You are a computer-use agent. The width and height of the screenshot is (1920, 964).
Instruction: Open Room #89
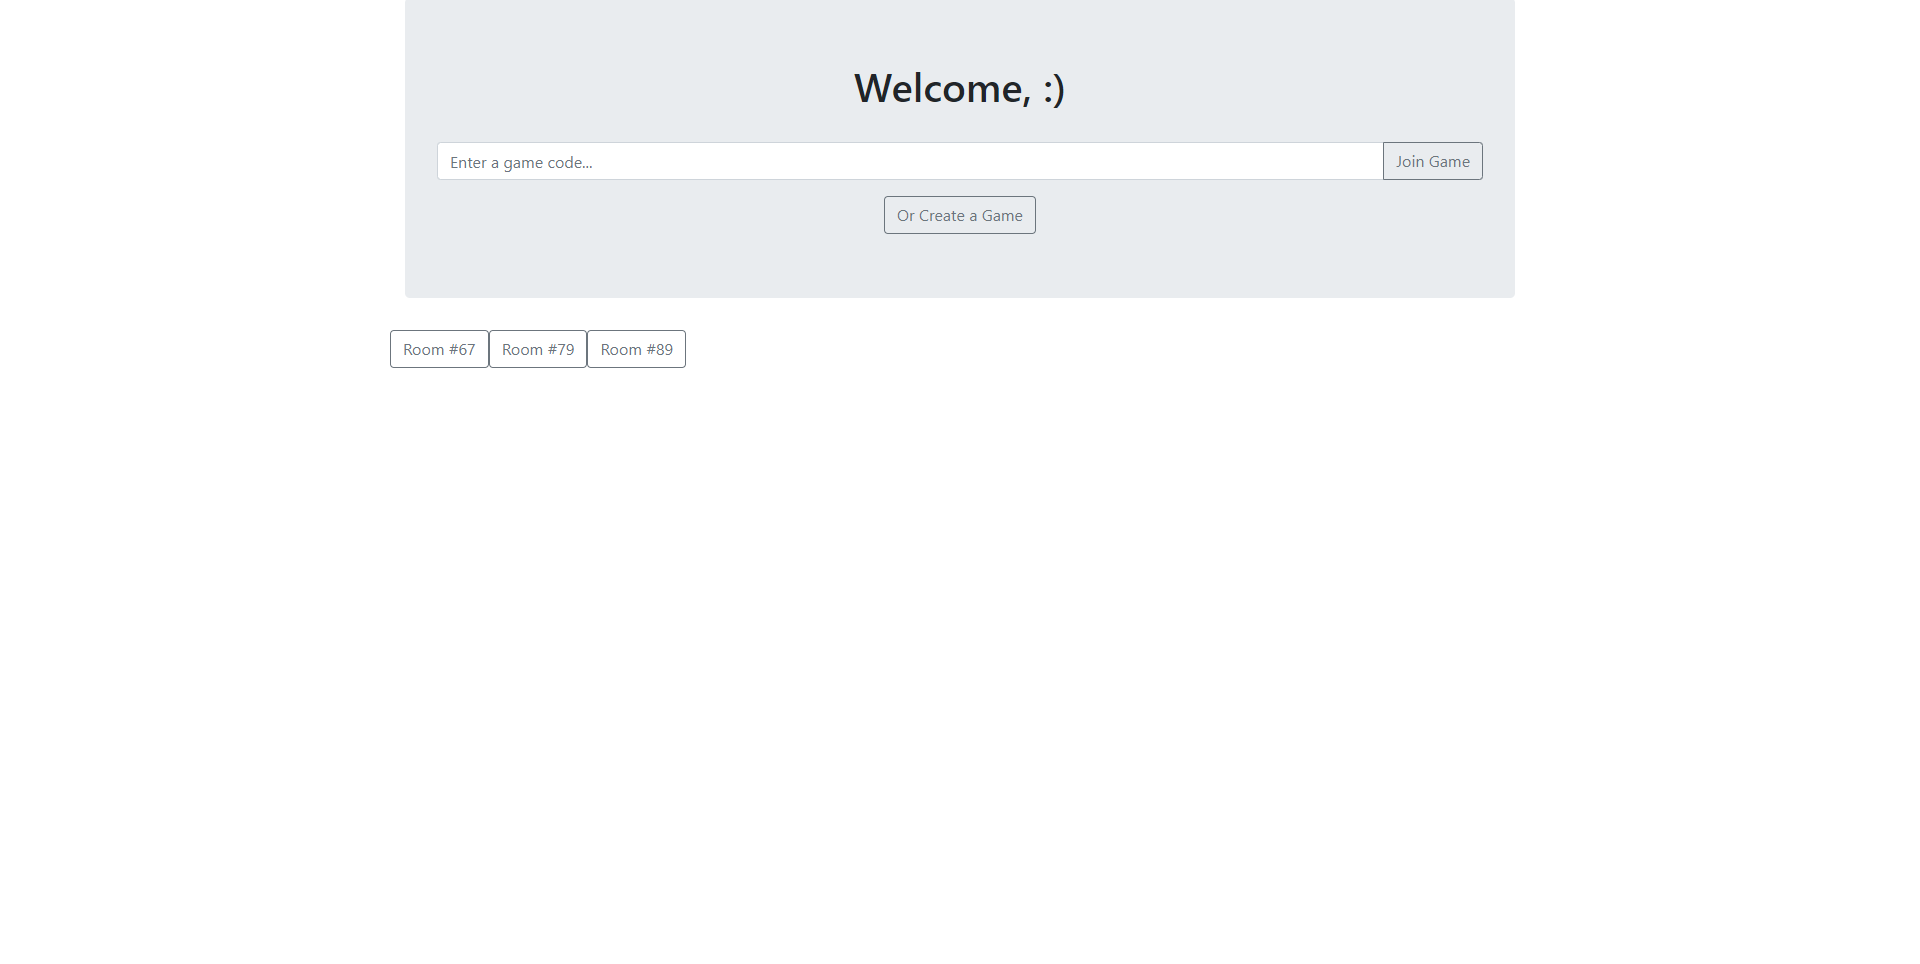pos(636,350)
